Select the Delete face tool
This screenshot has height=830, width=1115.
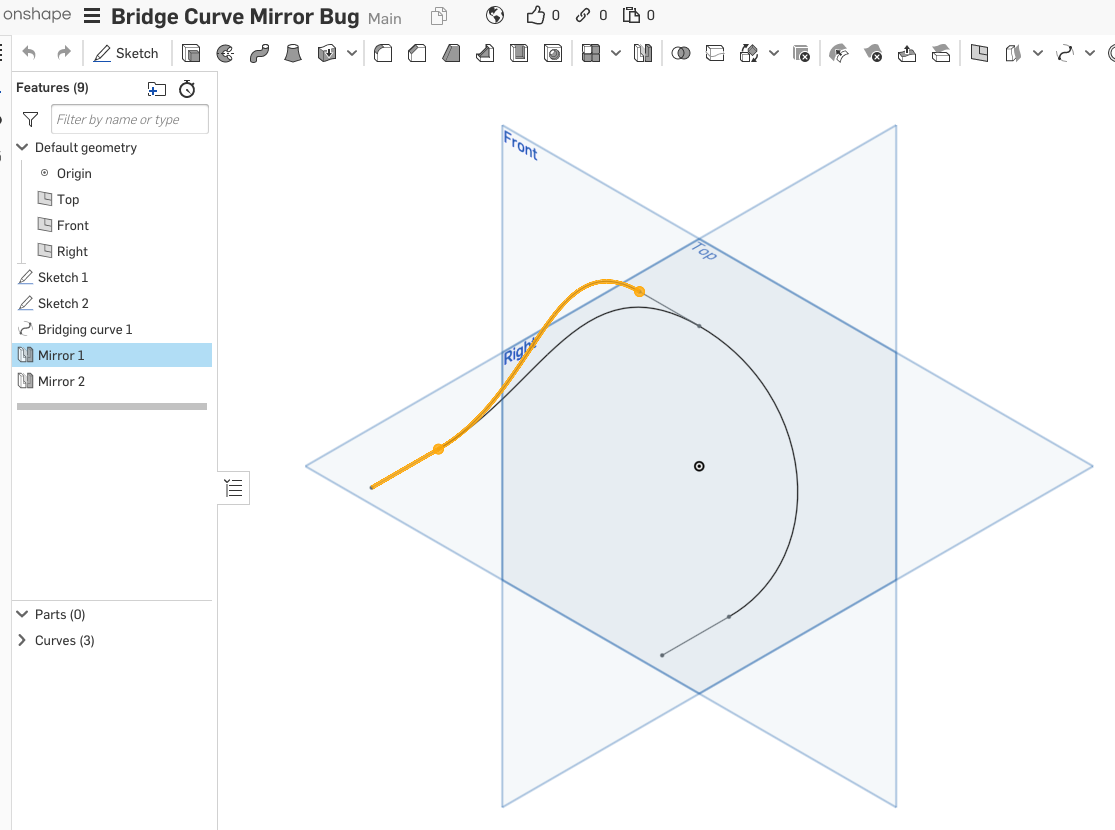[873, 53]
